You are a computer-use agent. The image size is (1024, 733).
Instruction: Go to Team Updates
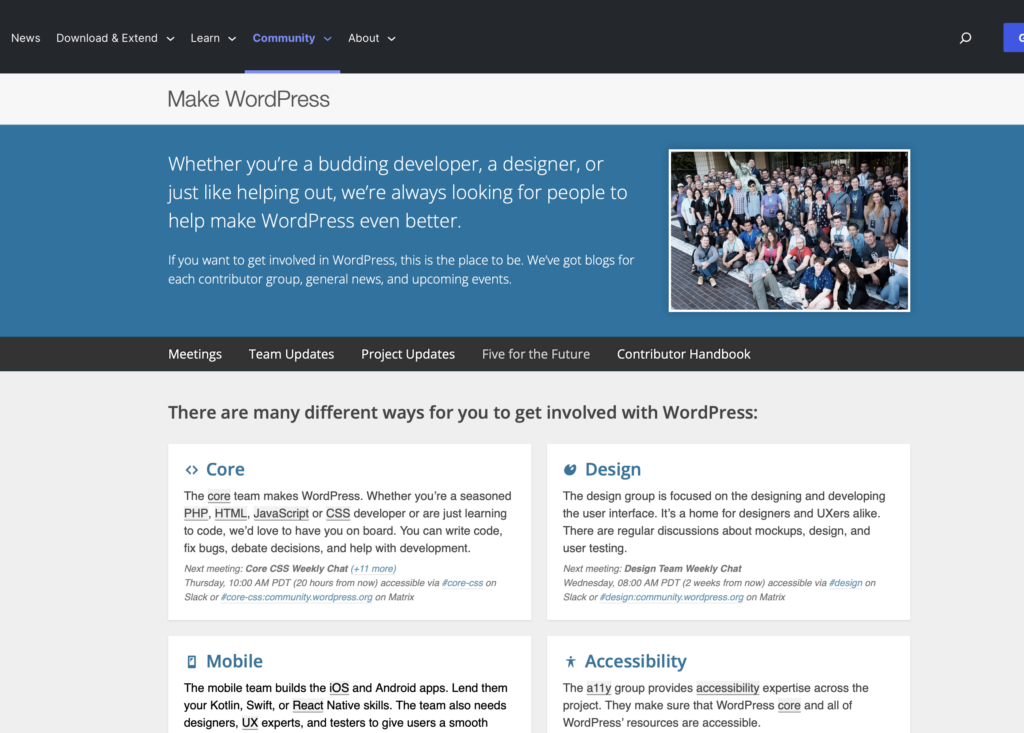[291, 354]
